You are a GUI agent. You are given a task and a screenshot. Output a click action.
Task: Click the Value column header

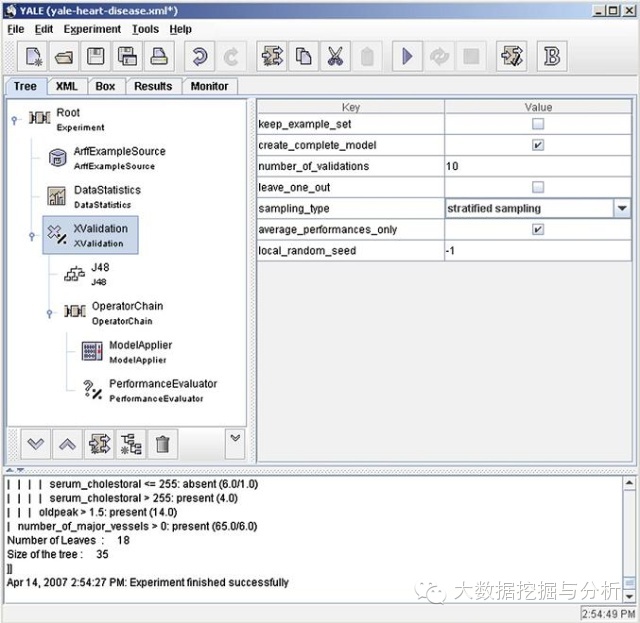538,107
